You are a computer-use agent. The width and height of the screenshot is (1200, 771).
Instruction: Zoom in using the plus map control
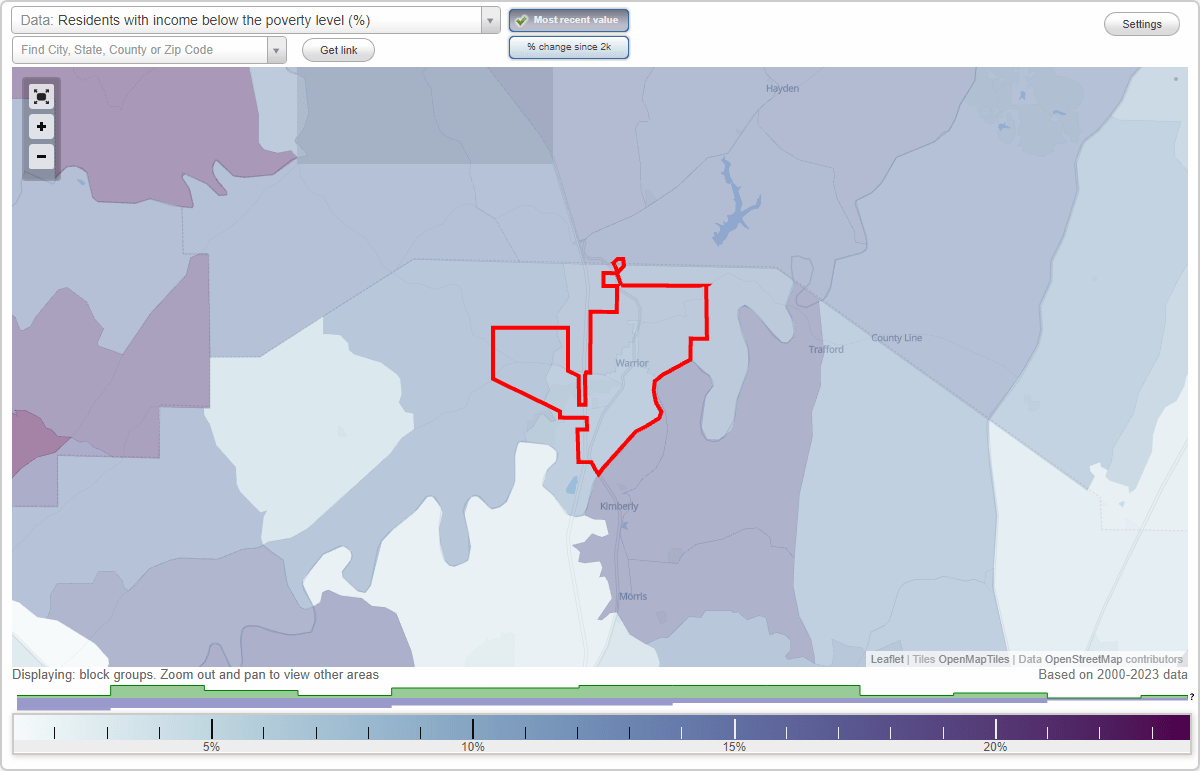tap(41, 127)
